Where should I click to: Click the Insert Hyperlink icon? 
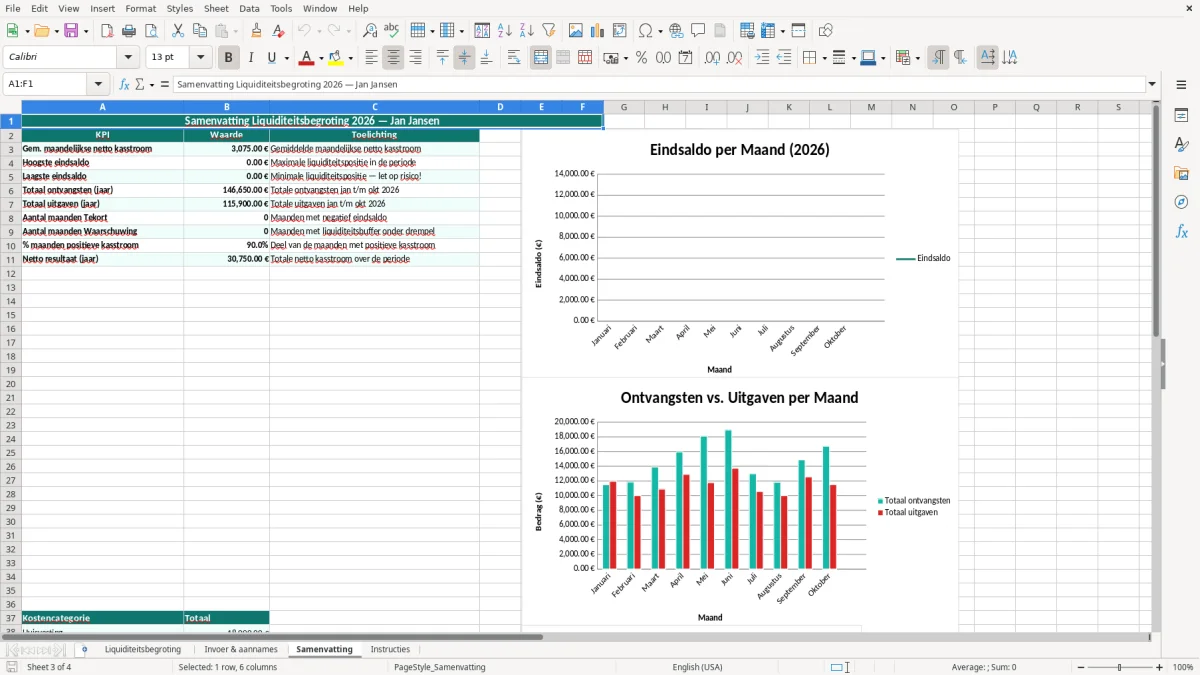pos(676,31)
